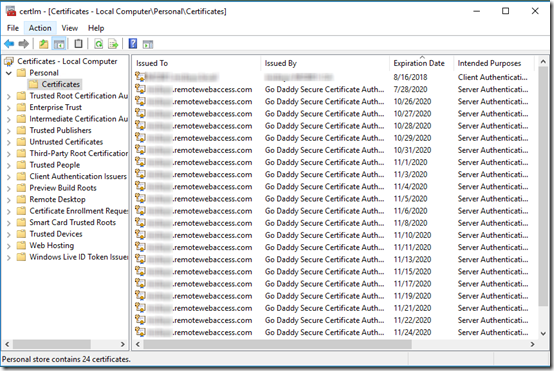Click the Forward arrow toolbar icon
Screen dimensions: 554x371
click(x=24, y=44)
